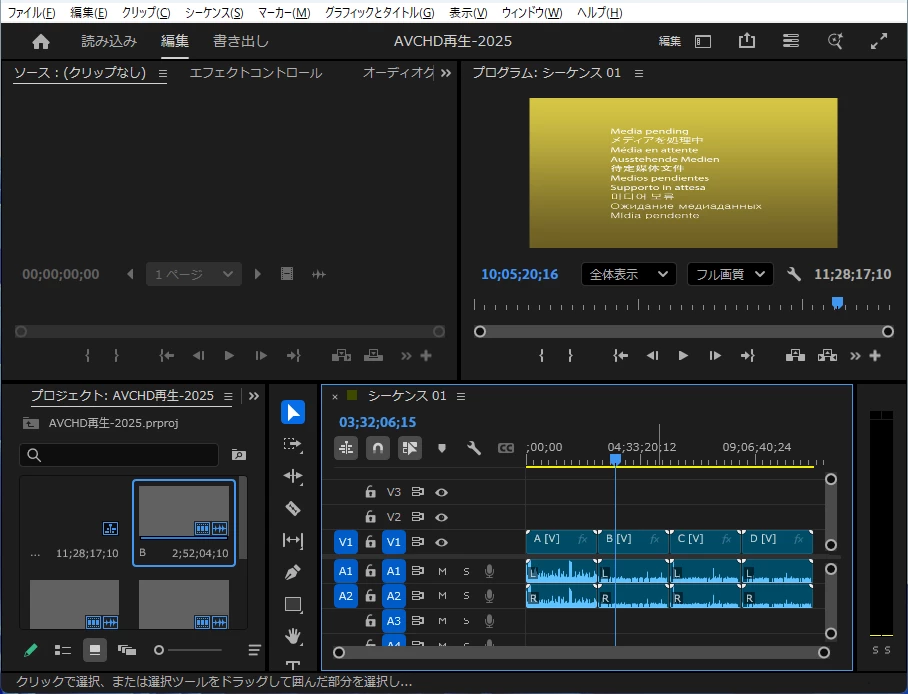Viewport: 908px width, 694px height.
Task: Open the Project panel hamburger menu
Action: coord(228,396)
